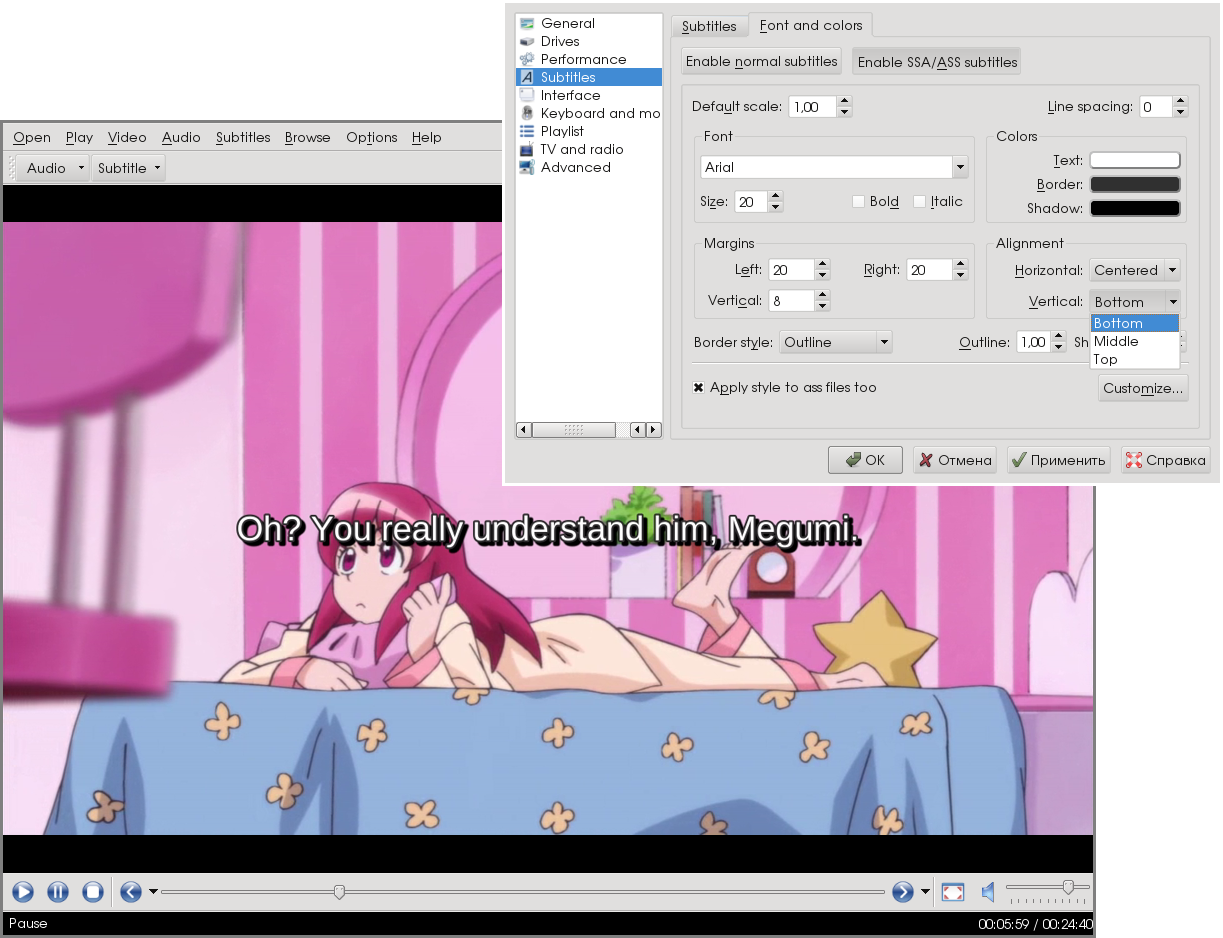The width and height of the screenshot is (1223, 938).
Task: Open the Subtitles menu in menu bar
Action: [243, 137]
